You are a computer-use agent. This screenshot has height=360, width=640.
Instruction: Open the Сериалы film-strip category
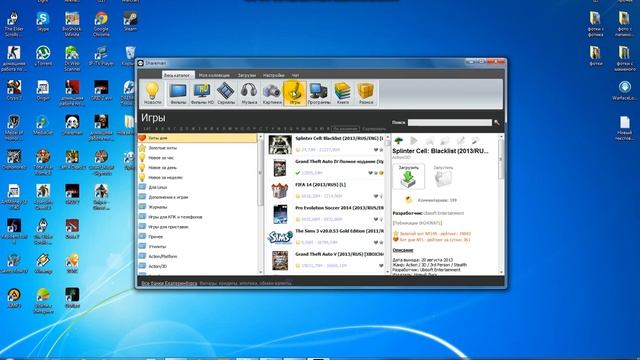click(226, 93)
